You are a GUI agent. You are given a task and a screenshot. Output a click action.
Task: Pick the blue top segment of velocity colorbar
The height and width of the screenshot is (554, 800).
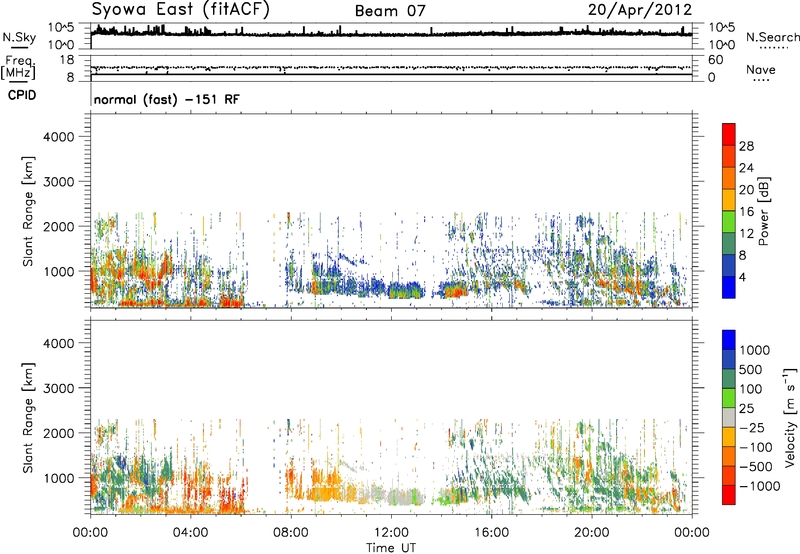point(729,340)
